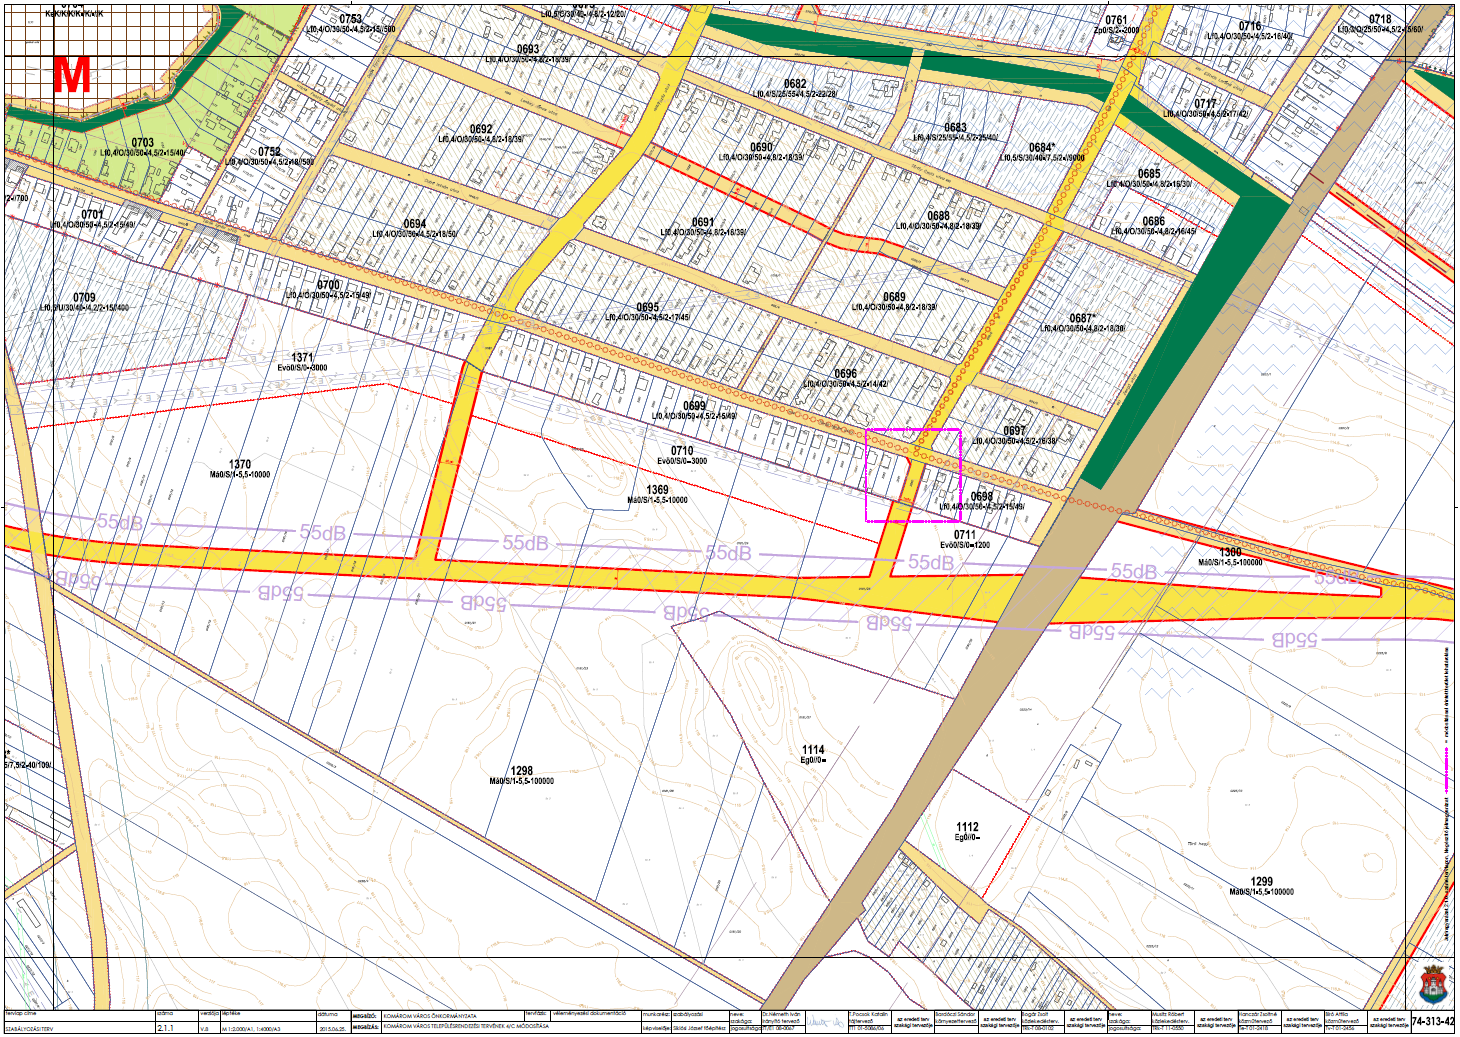Select the zone label 0711
Image resolution: width=1460 pixels, height=1037 pixels.
964,535
